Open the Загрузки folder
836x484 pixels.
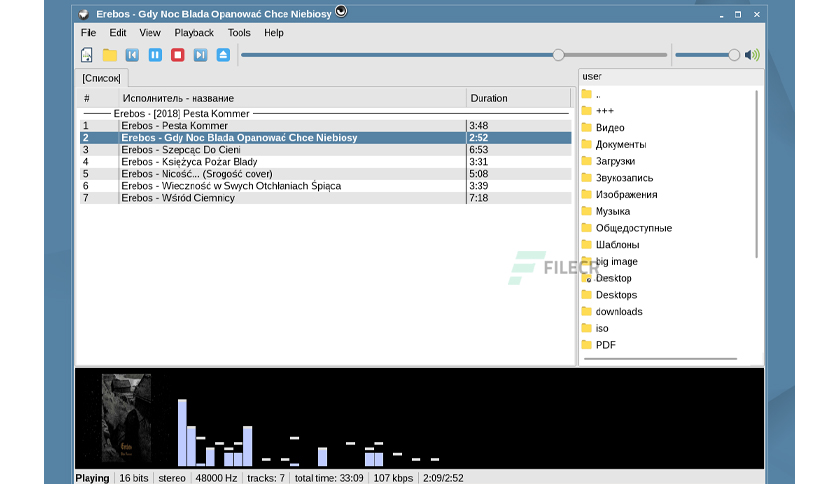coord(608,161)
